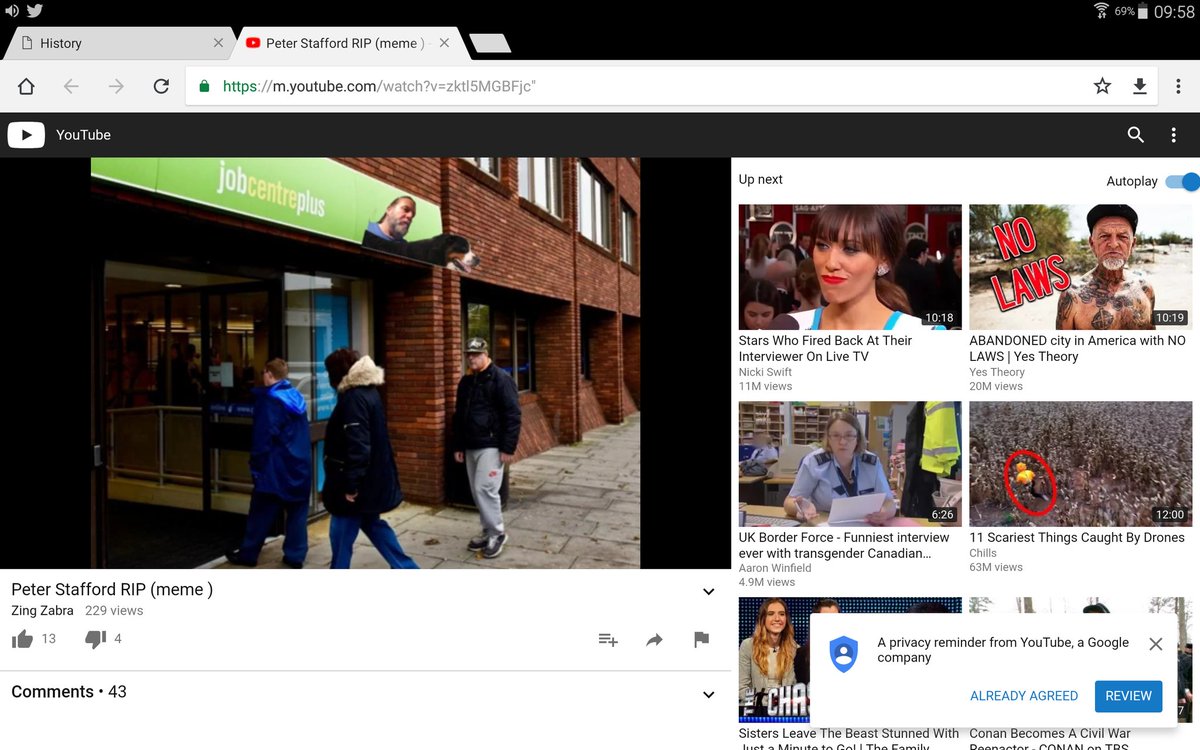Click the Aaron Winfield channel name
Image resolution: width=1200 pixels, height=750 pixels.
coord(775,568)
